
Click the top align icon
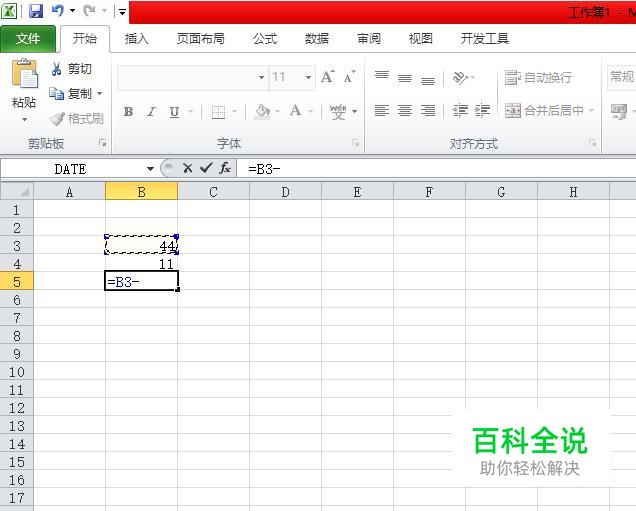pos(382,77)
